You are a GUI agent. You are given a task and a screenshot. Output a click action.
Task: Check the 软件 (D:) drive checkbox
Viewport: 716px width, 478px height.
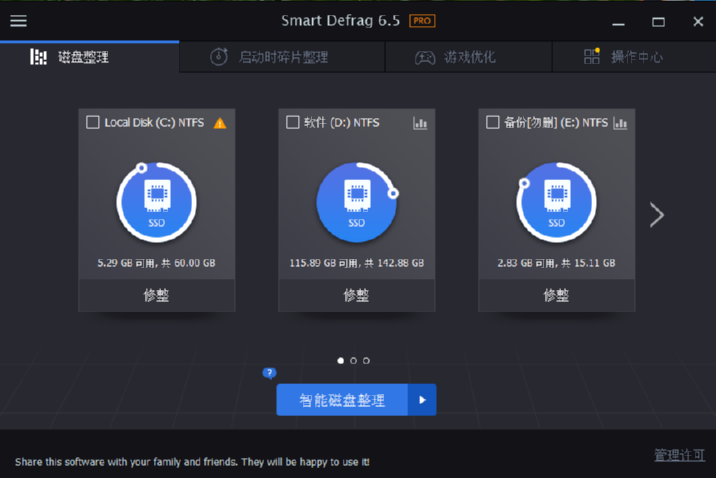pyautogui.click(x=293, y=122)
